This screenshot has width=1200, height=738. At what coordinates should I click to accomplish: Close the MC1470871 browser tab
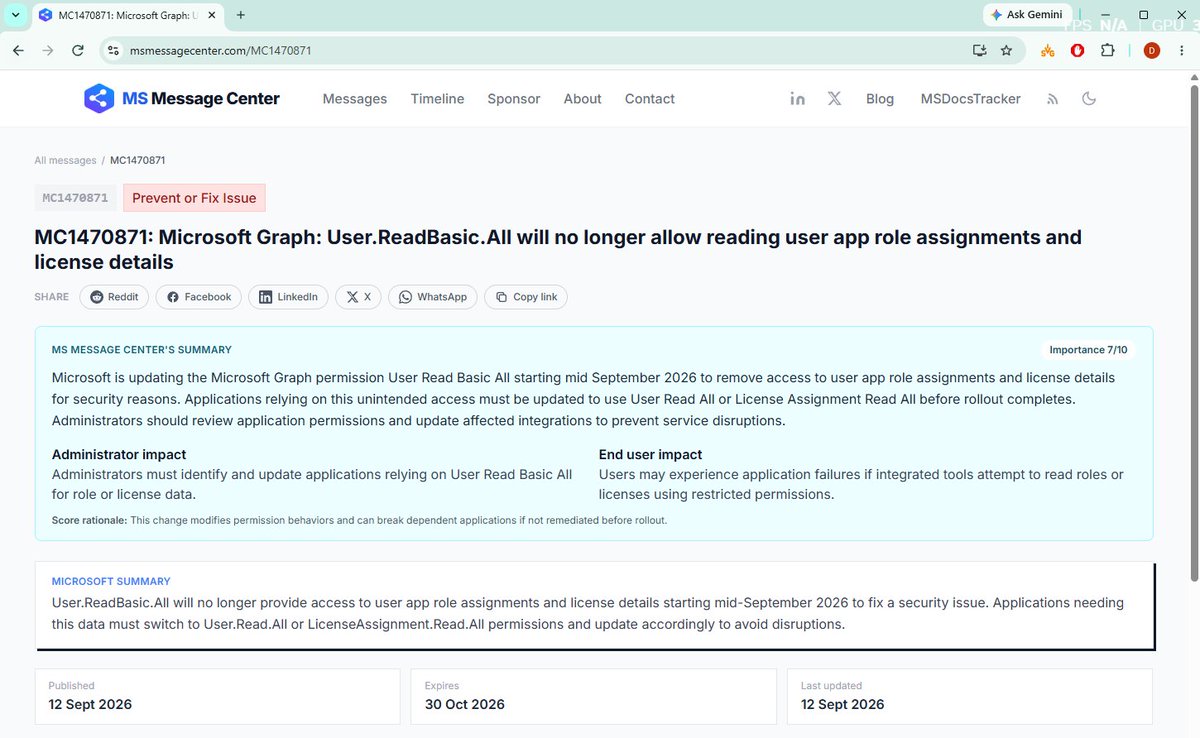pyautogui.click(x=212, y=15)
